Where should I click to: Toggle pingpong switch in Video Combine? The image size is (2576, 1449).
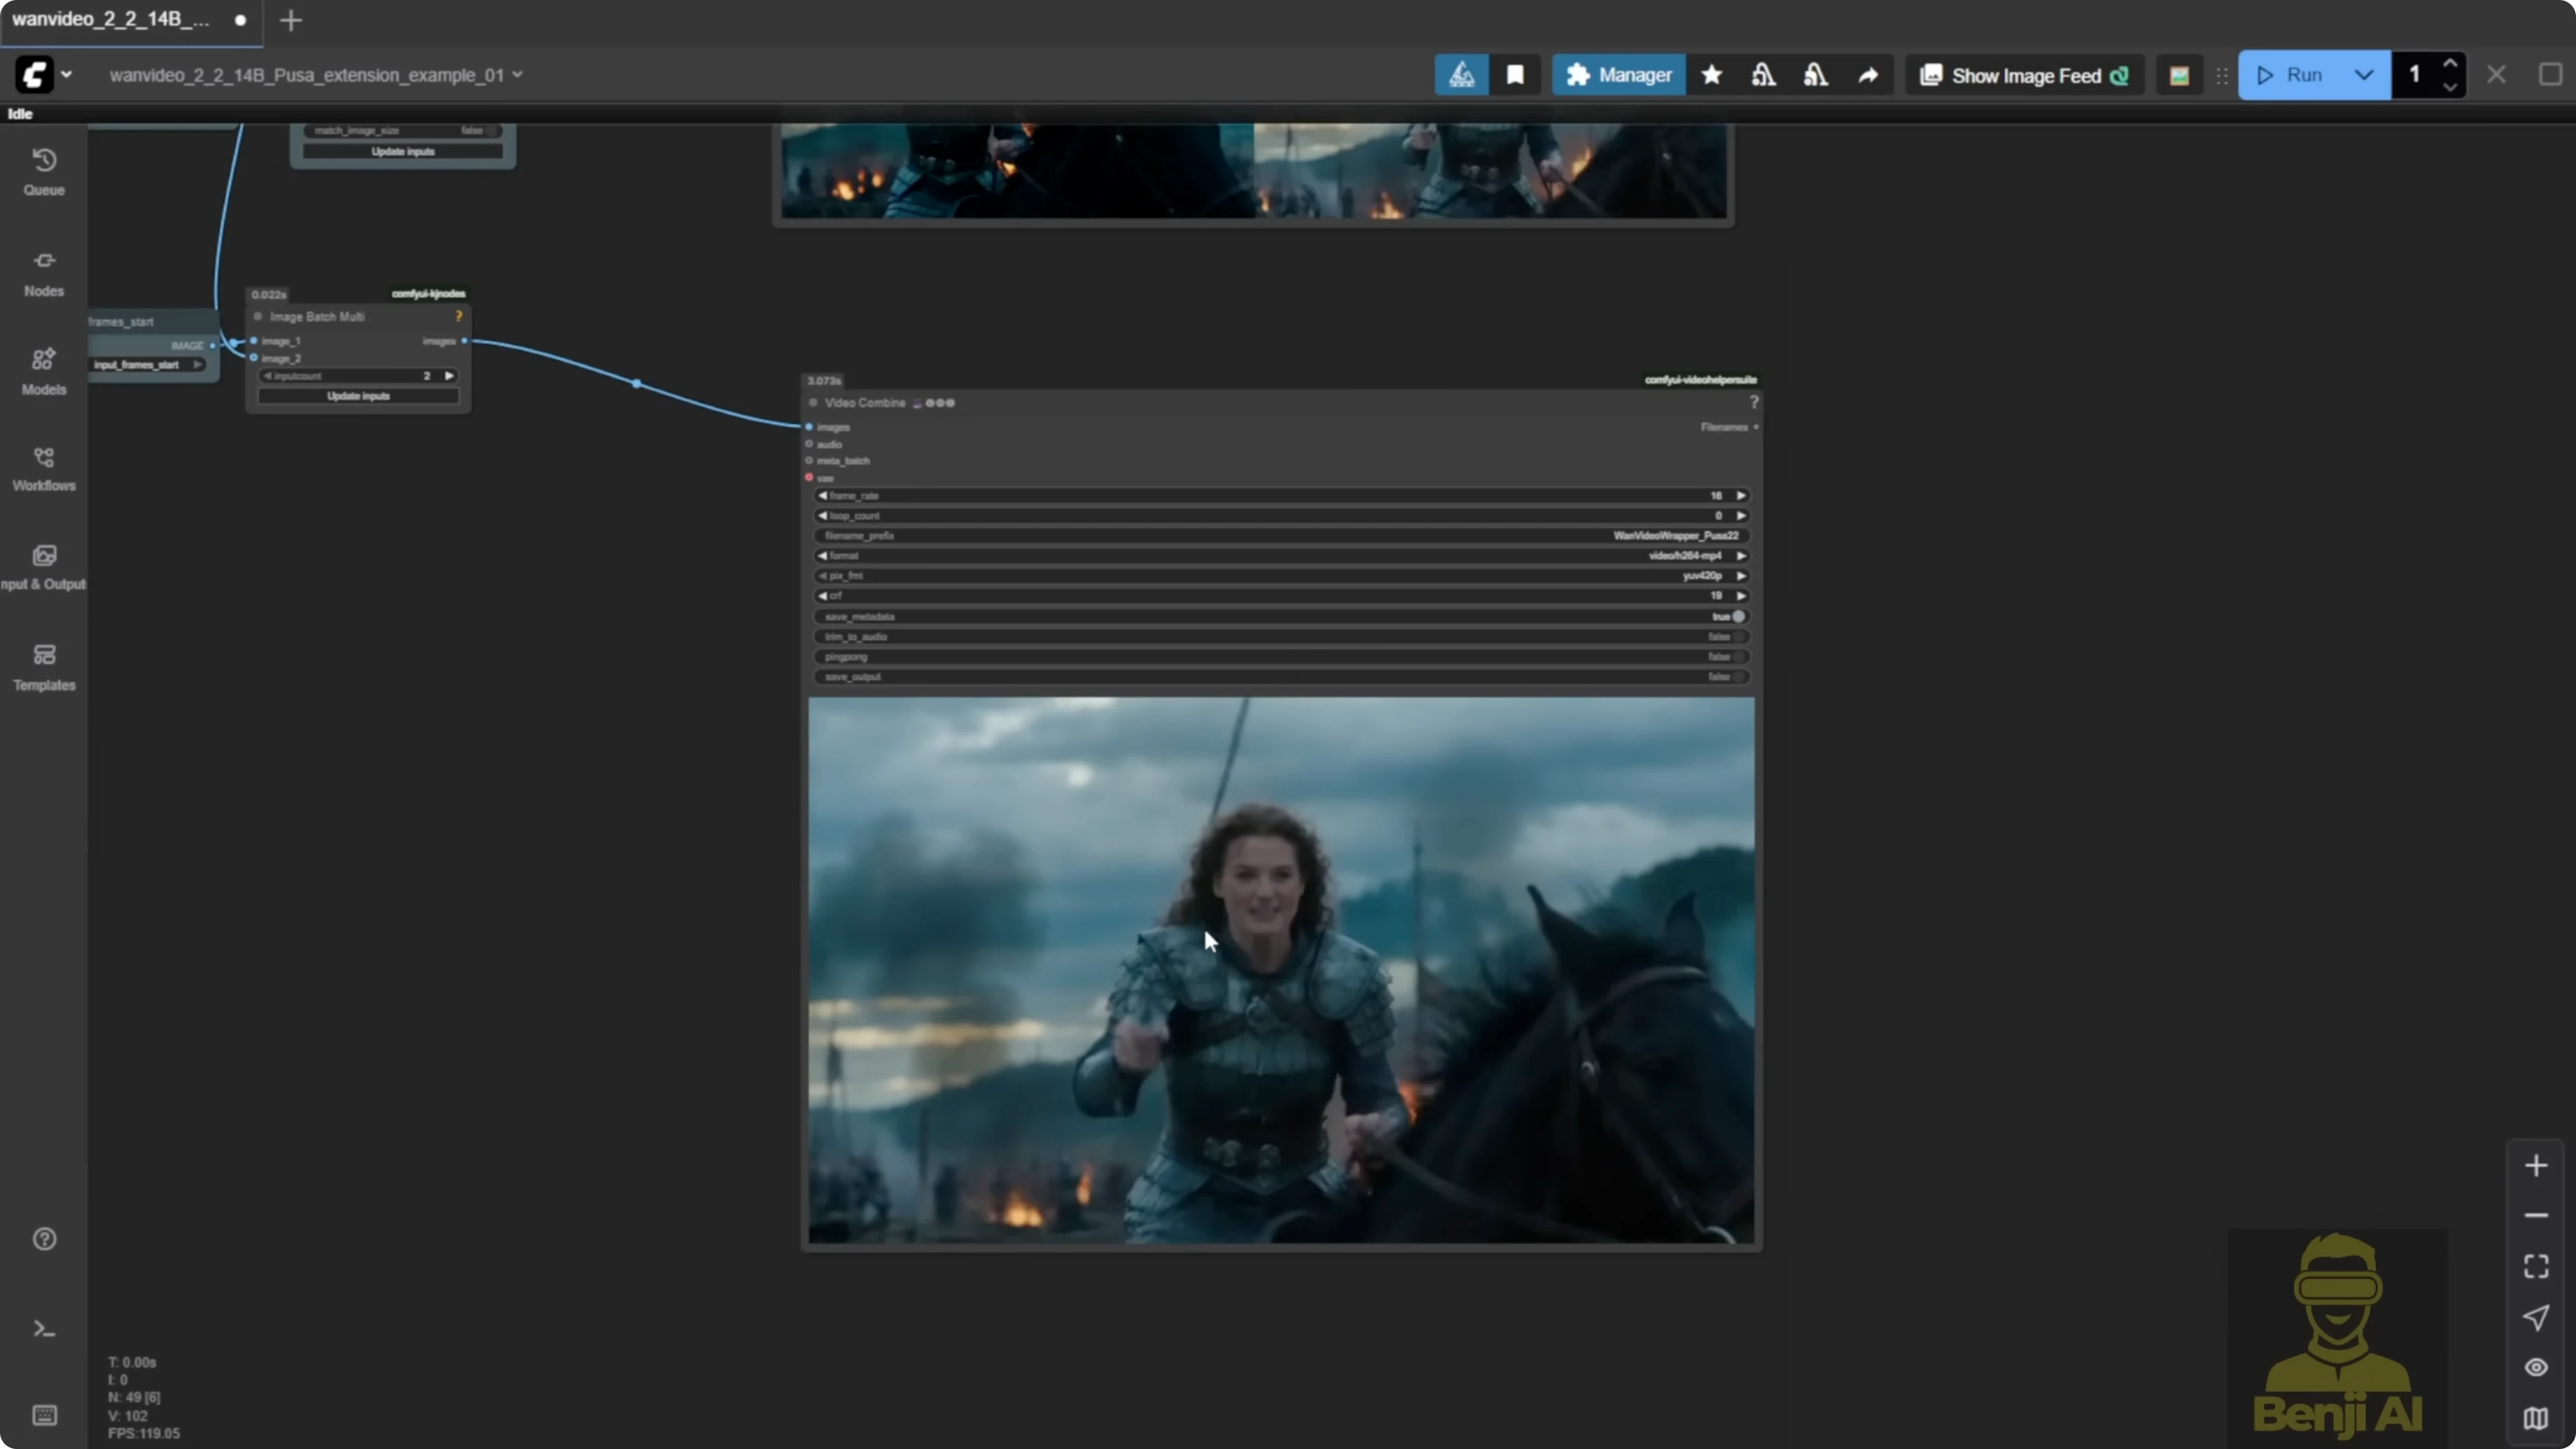[x=1738, y=657]
